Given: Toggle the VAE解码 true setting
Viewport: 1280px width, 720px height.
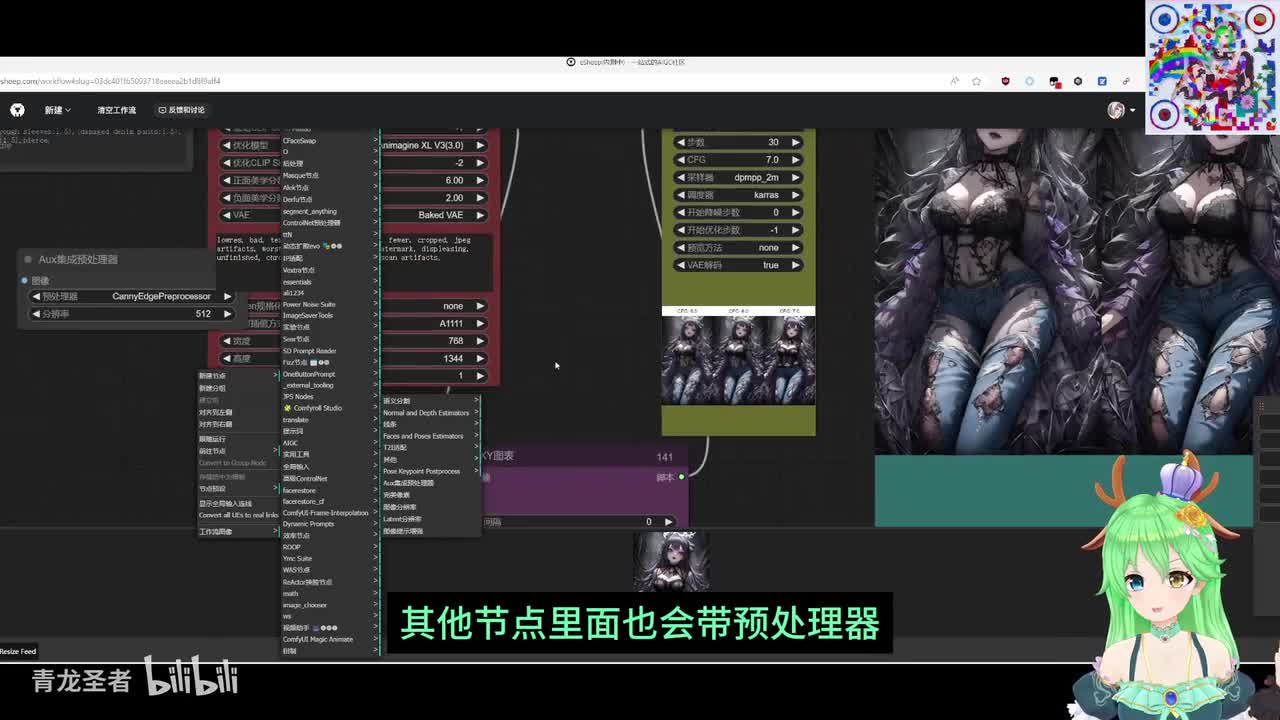Looking at the screenshot, I should click(x=738, y=265).
